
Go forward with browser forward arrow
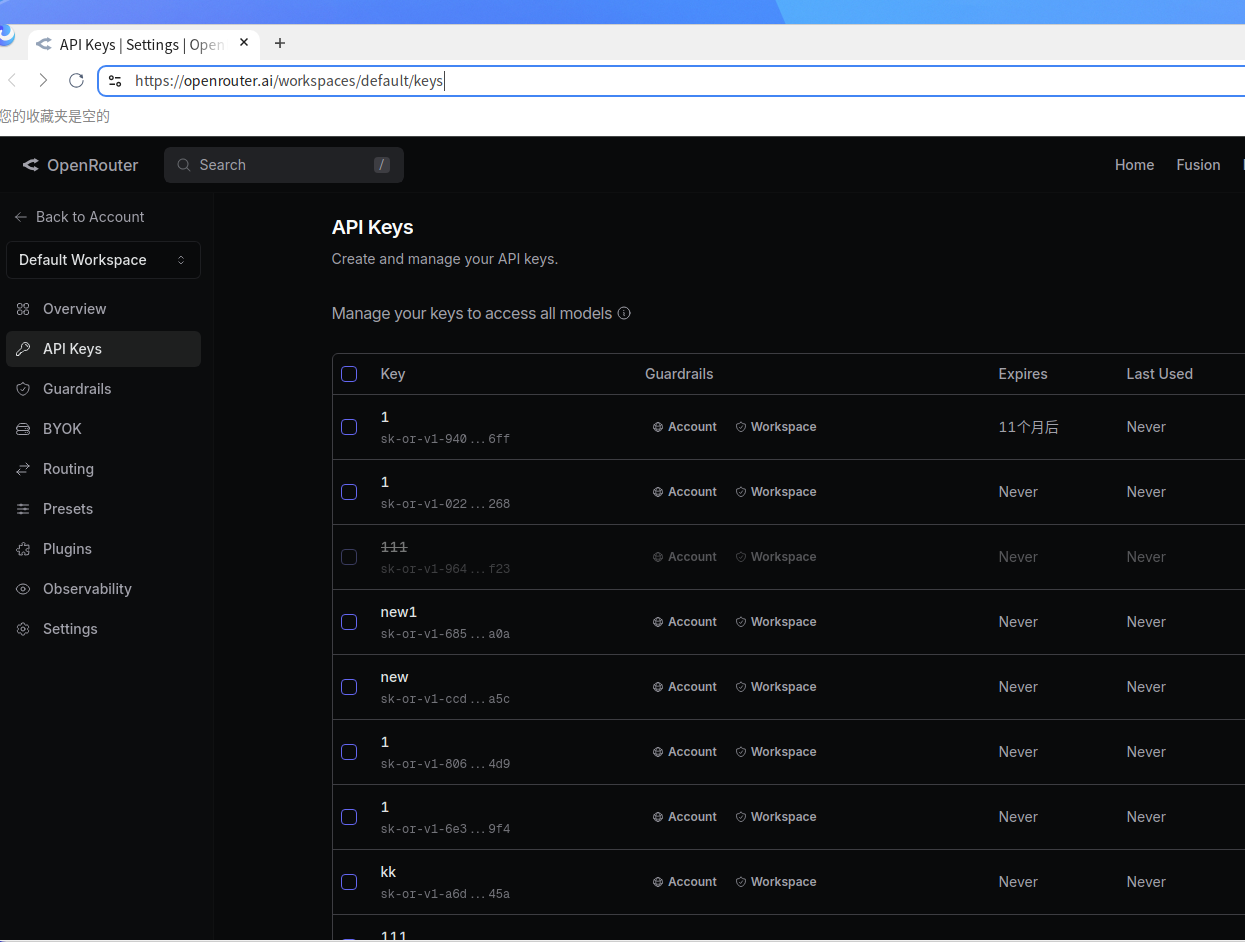(43, 80)
